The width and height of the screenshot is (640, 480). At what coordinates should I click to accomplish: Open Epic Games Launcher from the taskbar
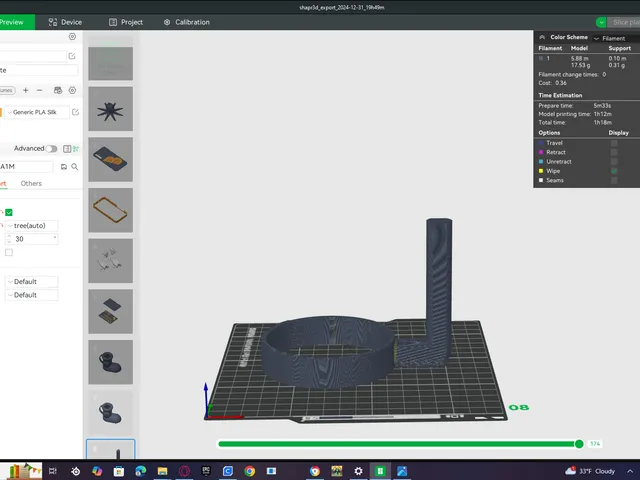[206, 471]
